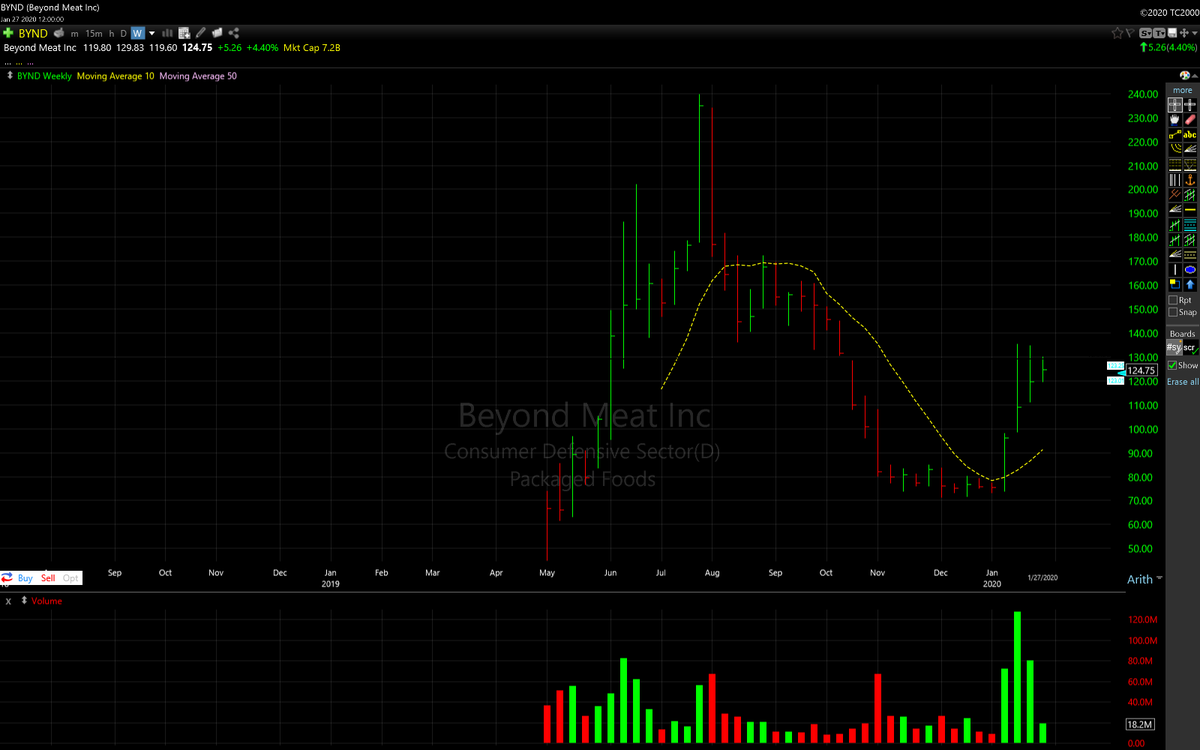The height and width of the screenshot is (750, 1200).
Task: Select the blue ellipse drawing tool
Action: click(x=1191, y=270)
